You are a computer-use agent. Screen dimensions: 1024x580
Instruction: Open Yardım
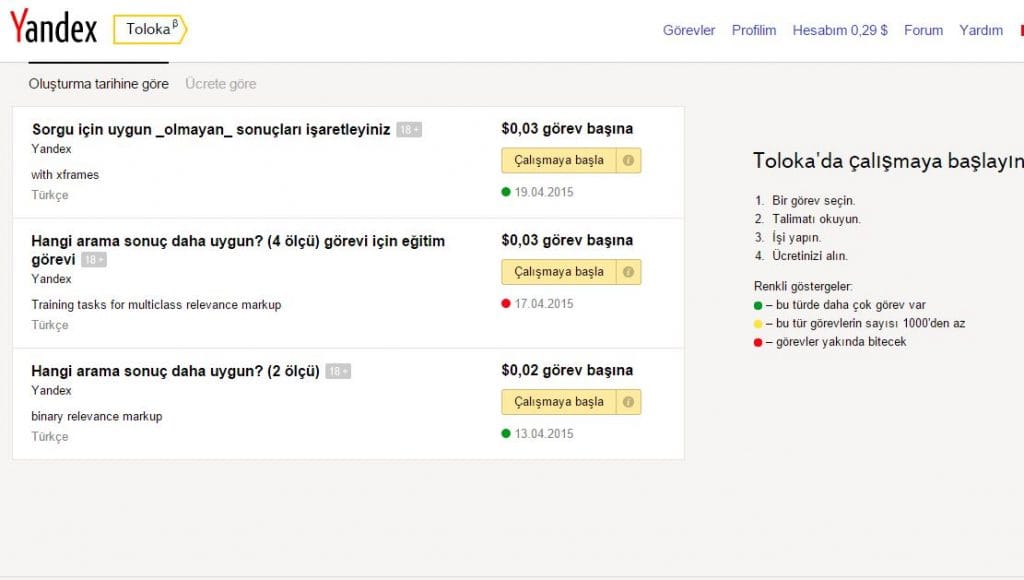coord(981,30)
